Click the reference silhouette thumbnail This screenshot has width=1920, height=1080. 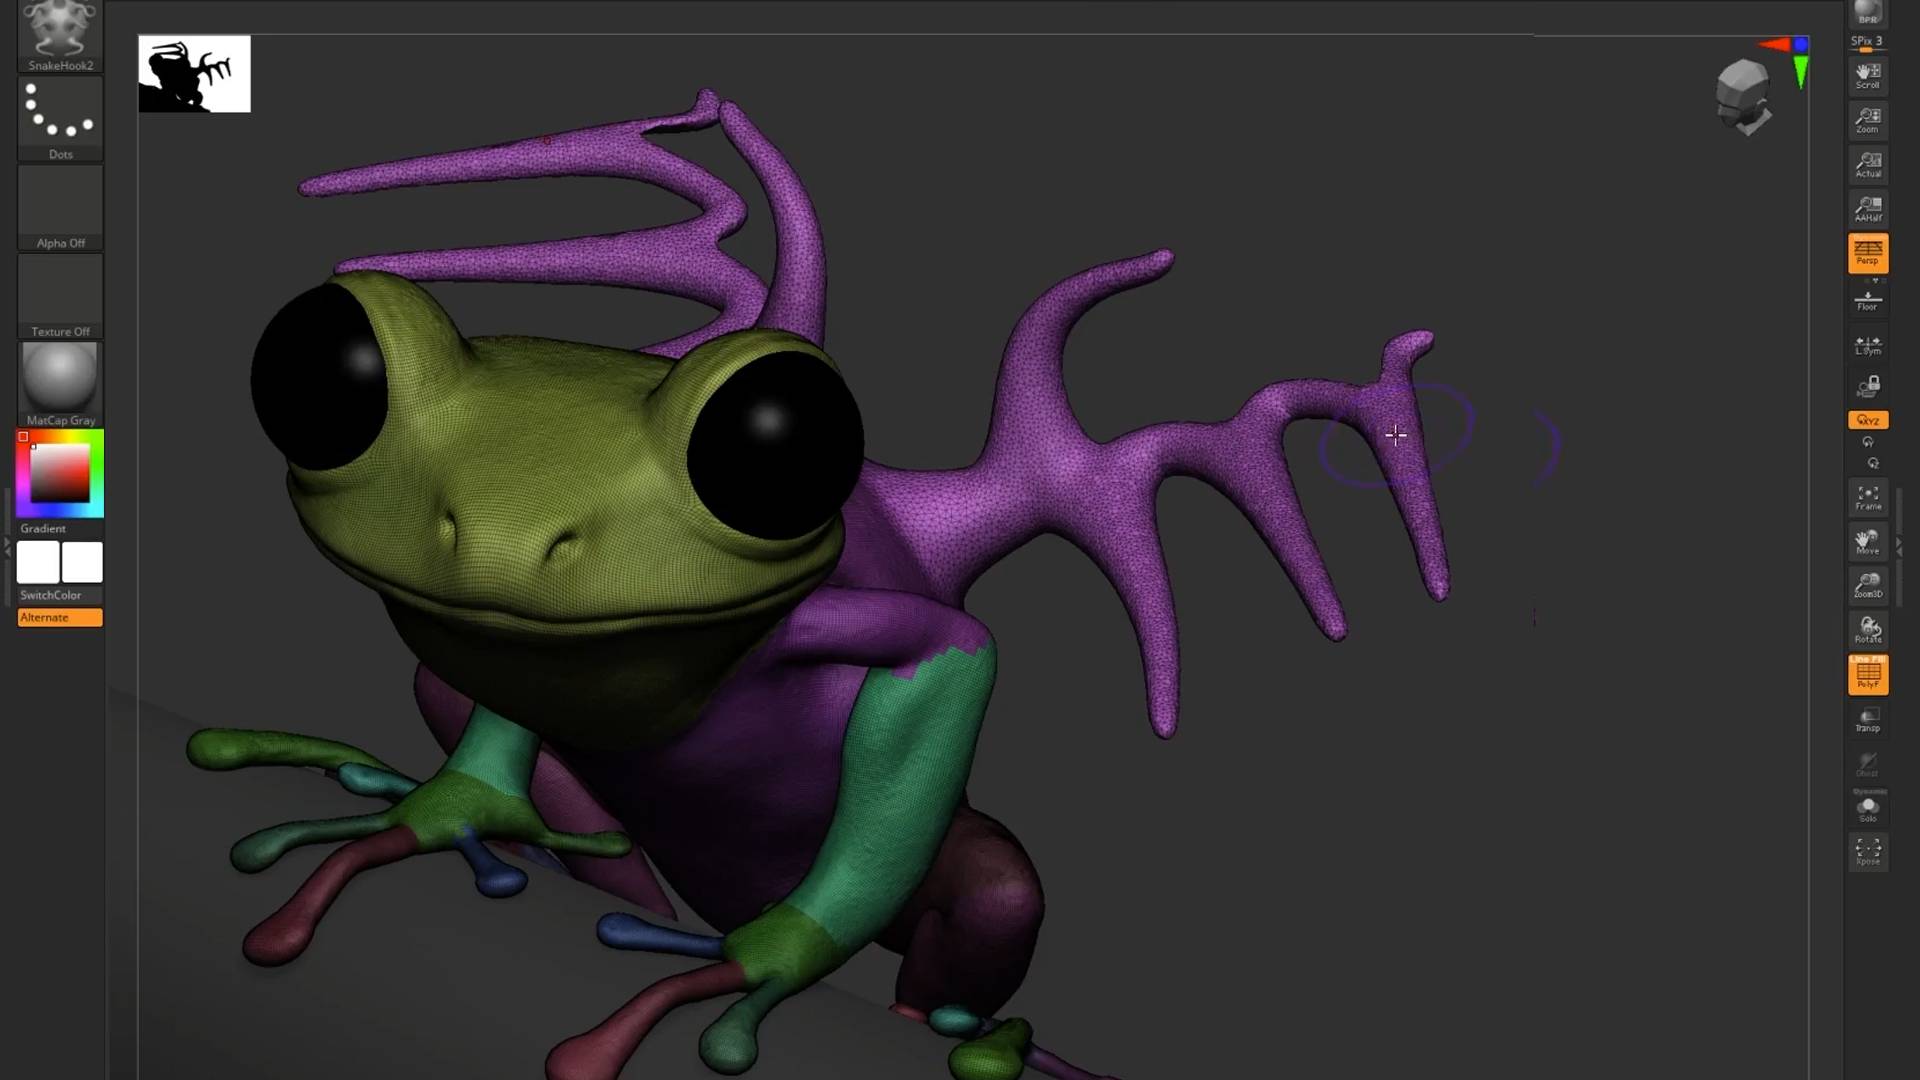coord(194,74)
